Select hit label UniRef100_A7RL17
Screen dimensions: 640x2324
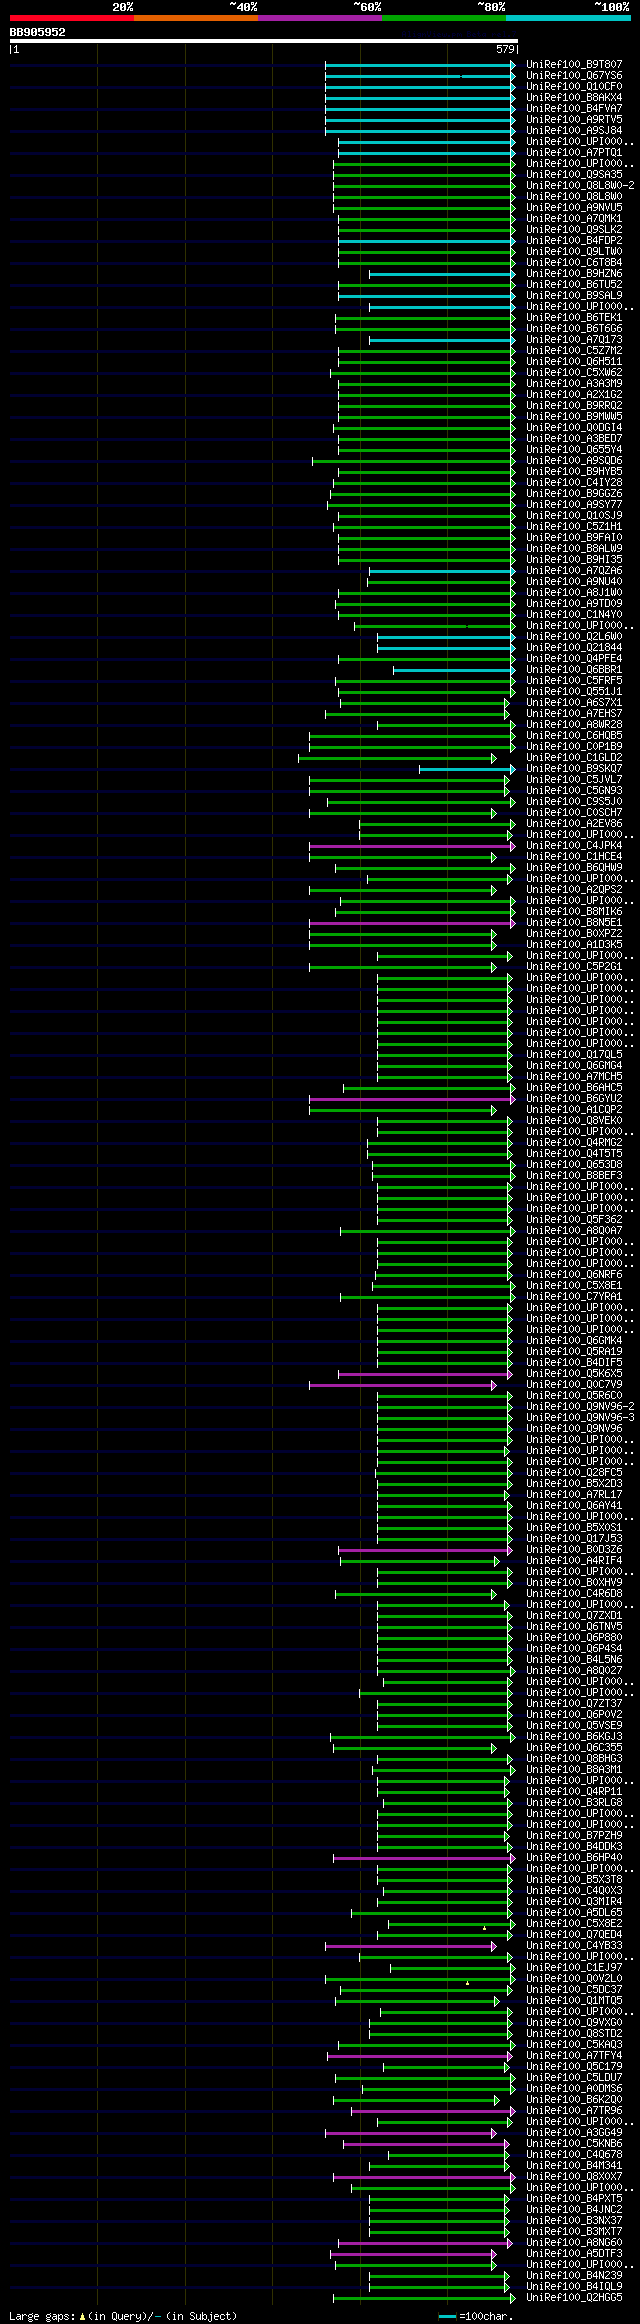click(x=574, y=1495)
